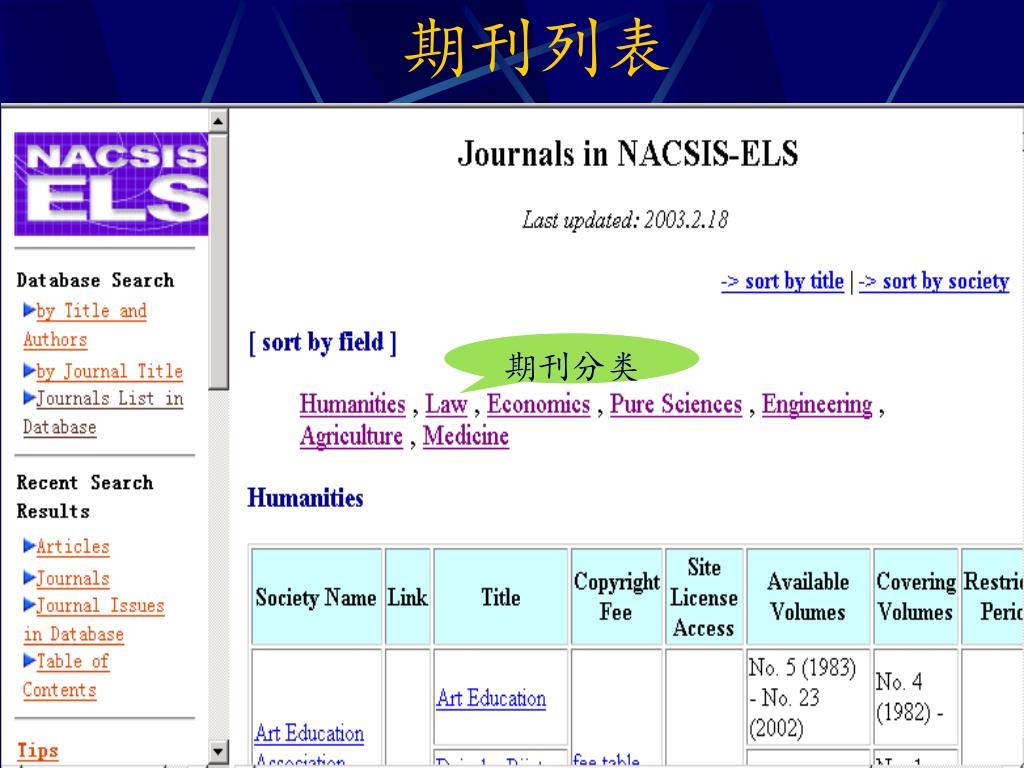Open Art Education Association society link

point(310,746)
